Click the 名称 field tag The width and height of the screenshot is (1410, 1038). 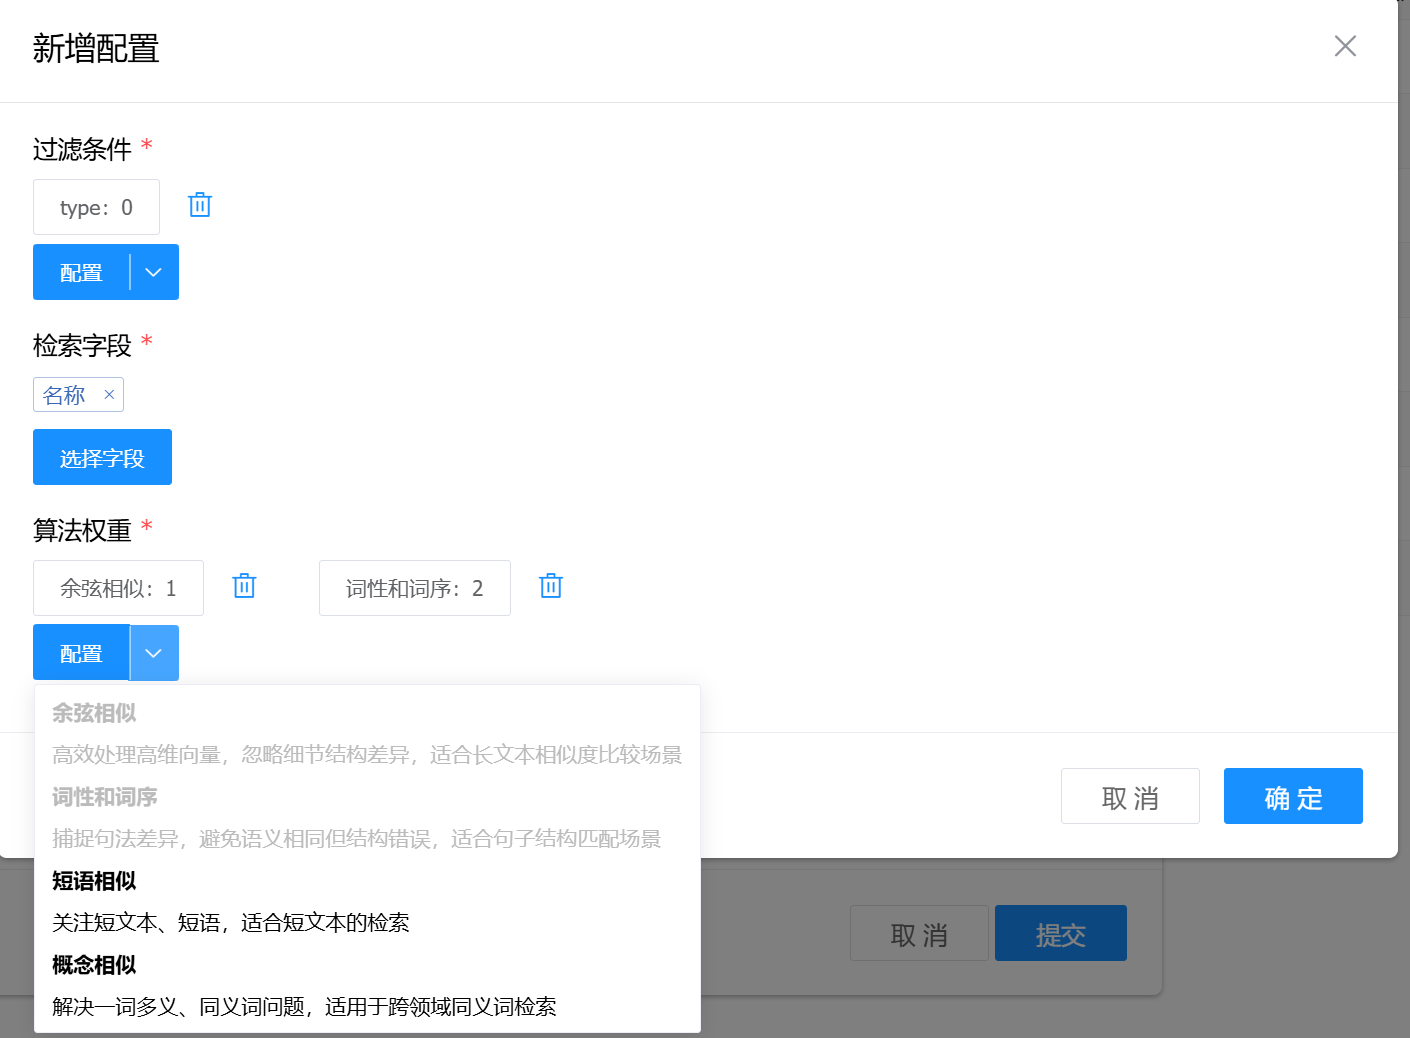65,395
